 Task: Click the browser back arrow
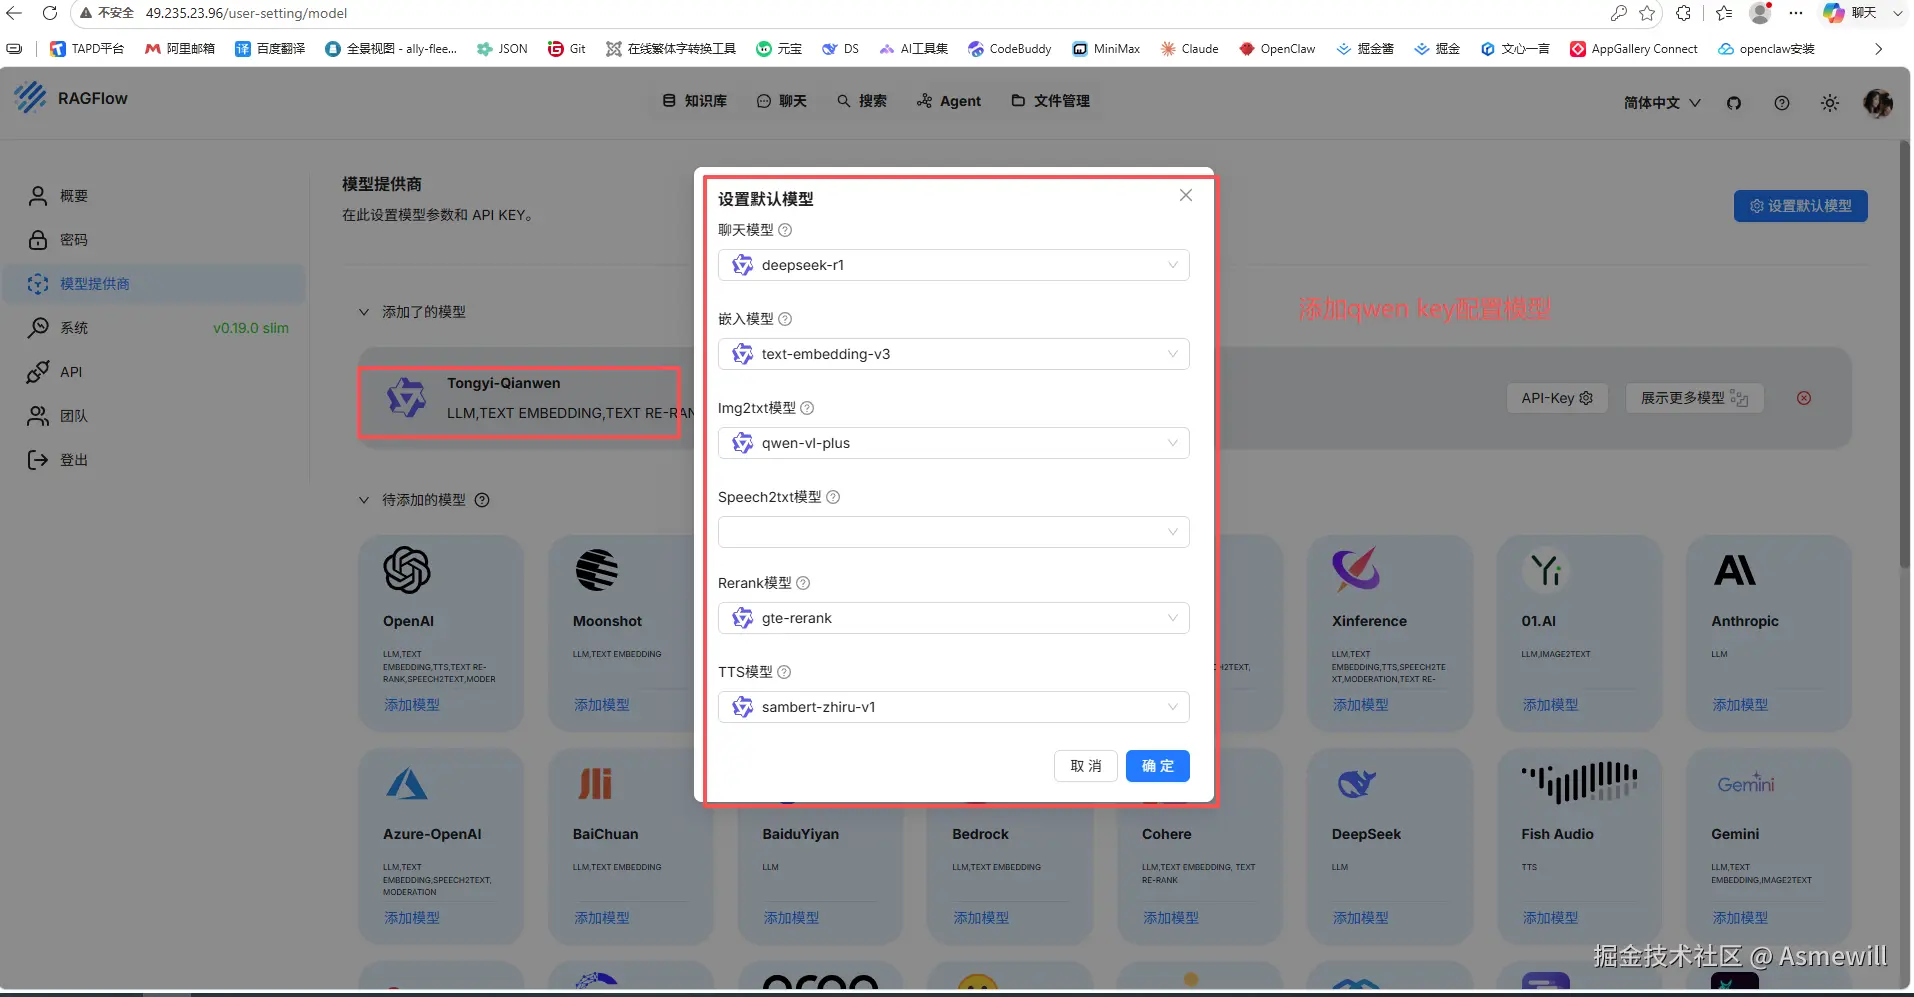(14, 13)
